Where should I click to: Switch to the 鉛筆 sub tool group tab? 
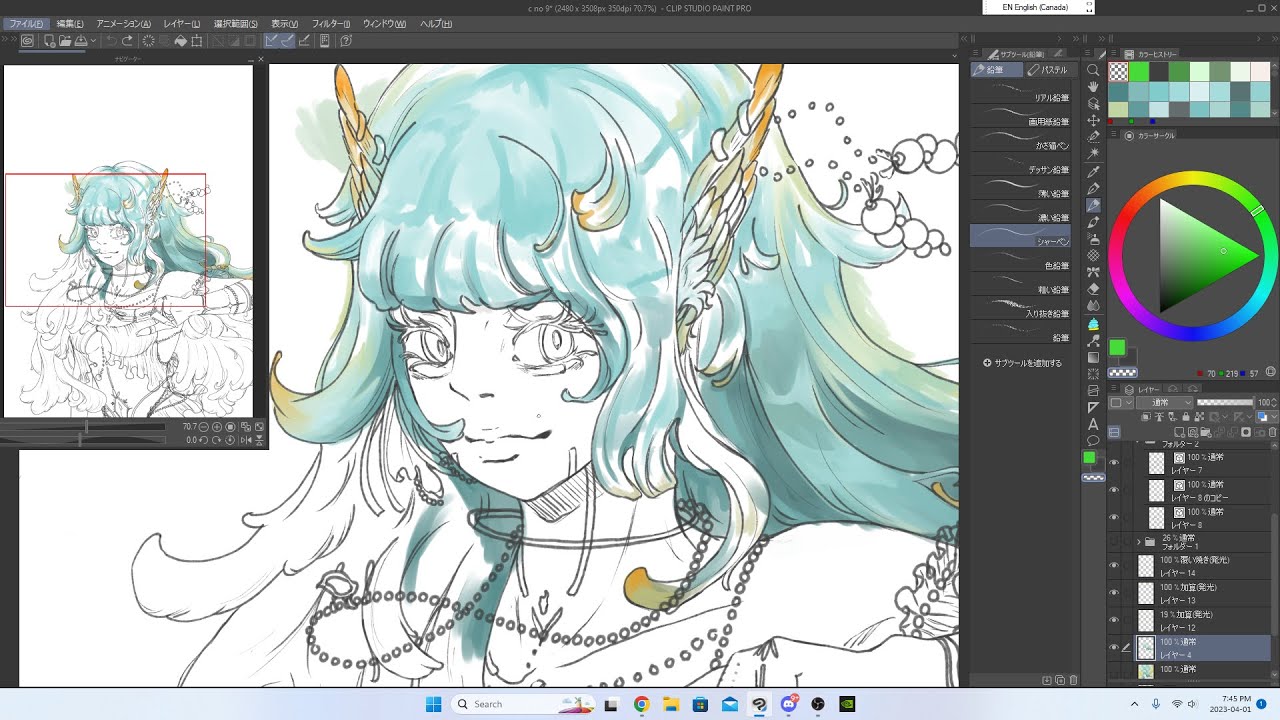click(x=996, y=70)
